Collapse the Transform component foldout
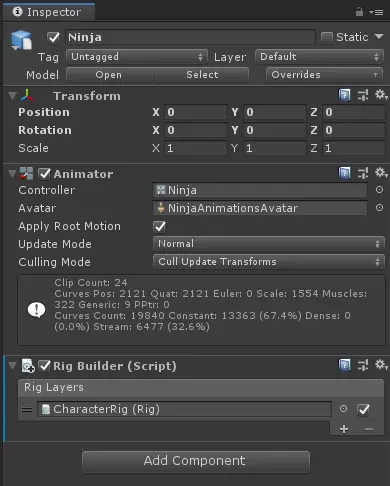 12,96
